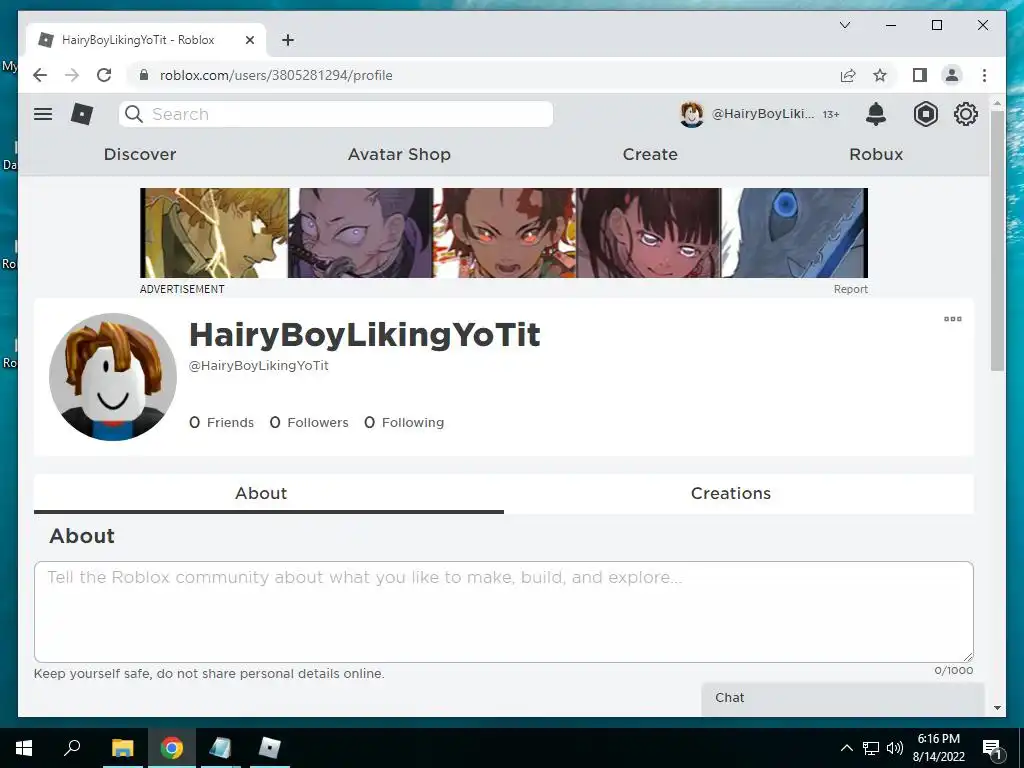
Task: View the Followers count link
Action: 309,423
